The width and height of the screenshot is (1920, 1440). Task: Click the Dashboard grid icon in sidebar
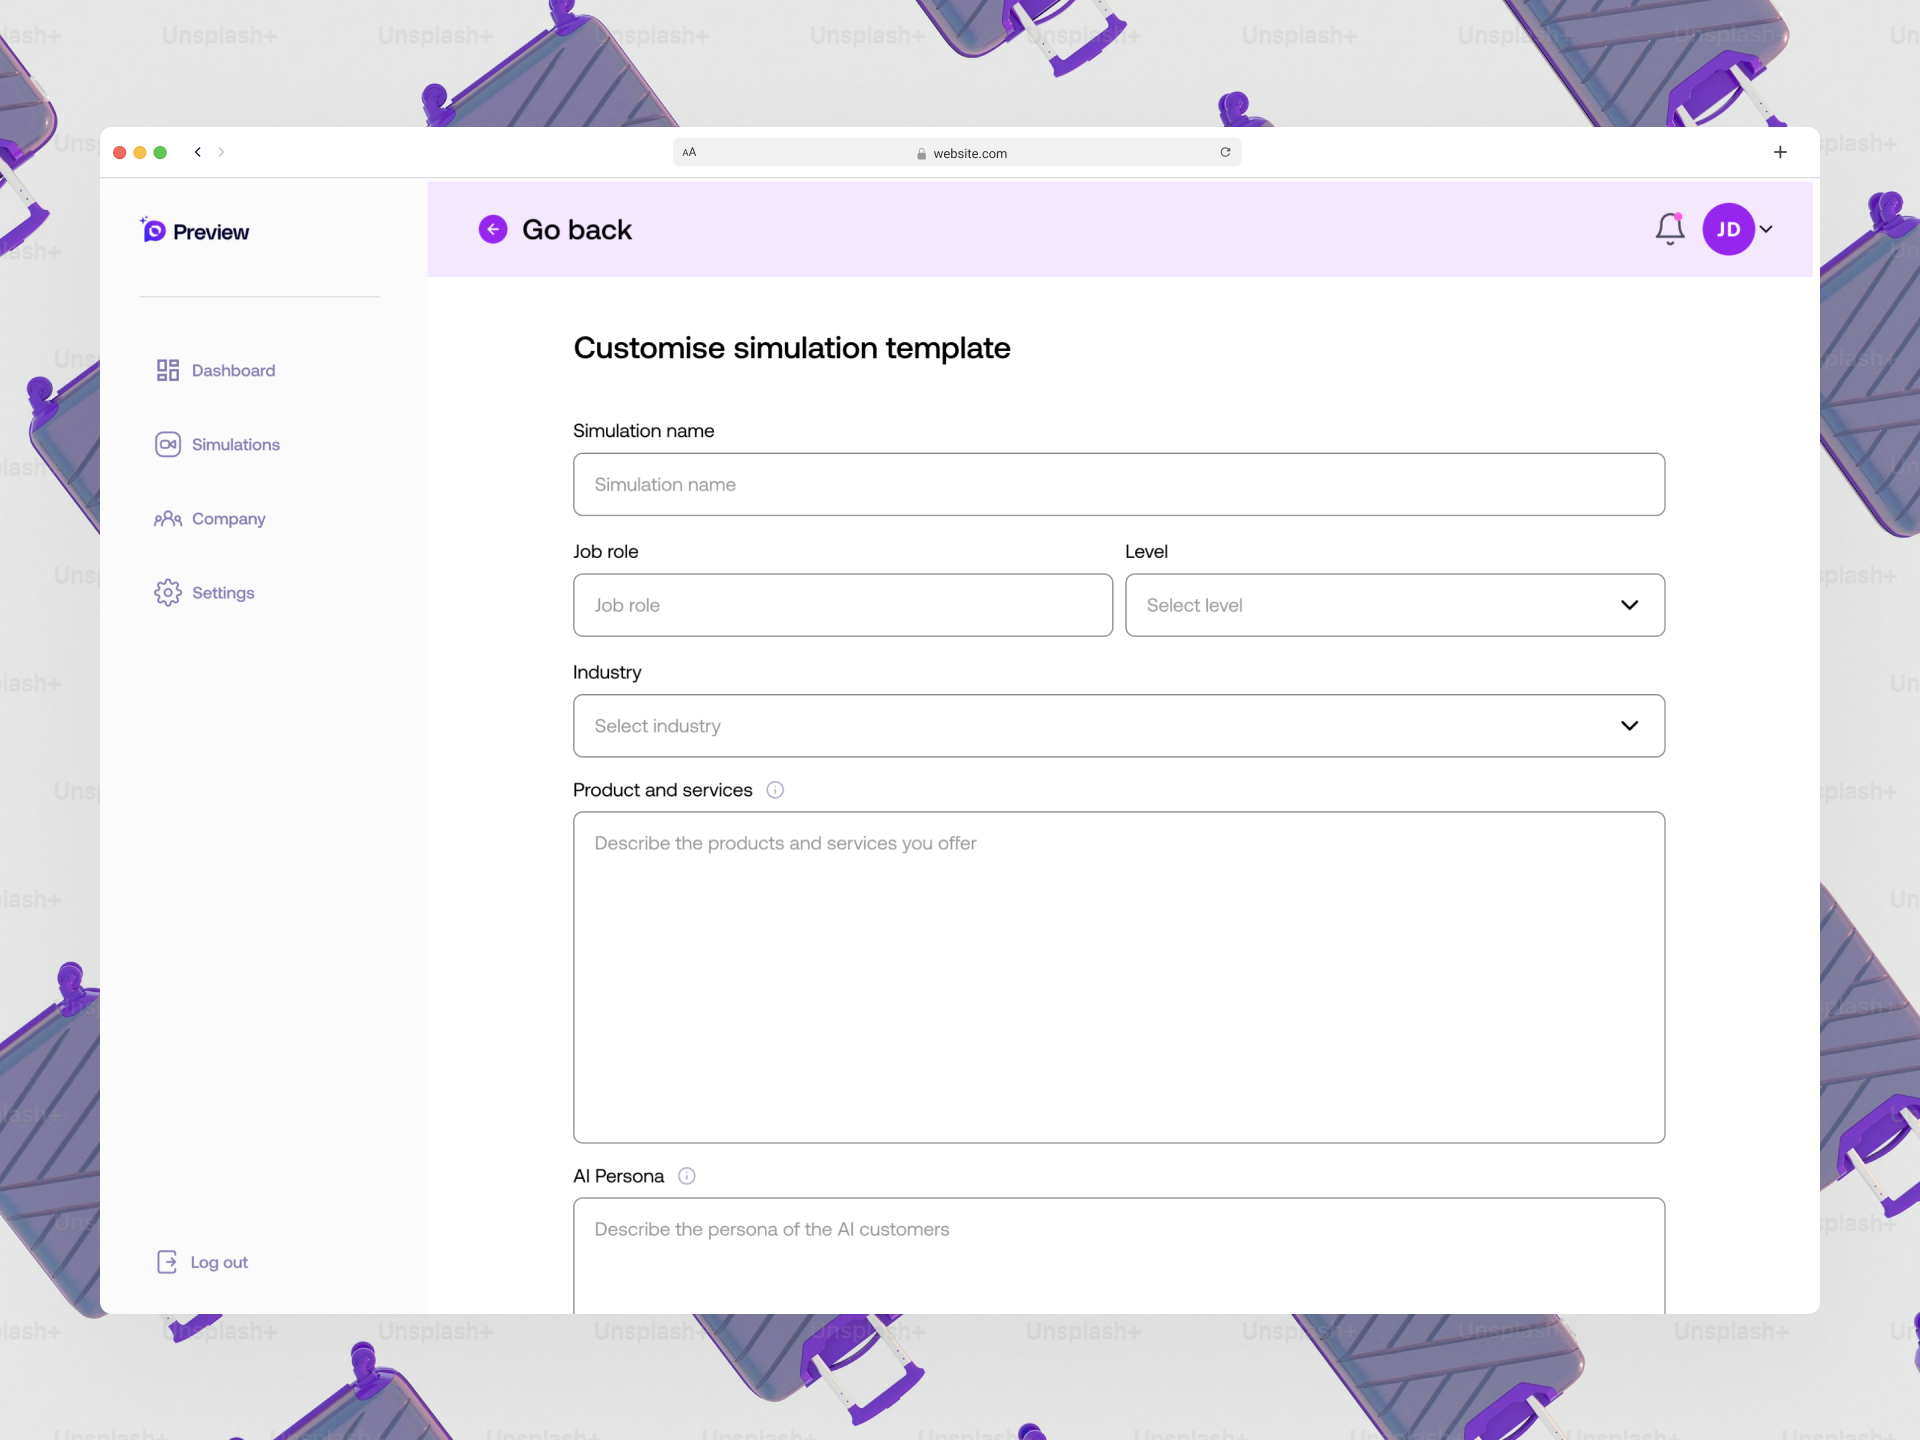[167, 370]
